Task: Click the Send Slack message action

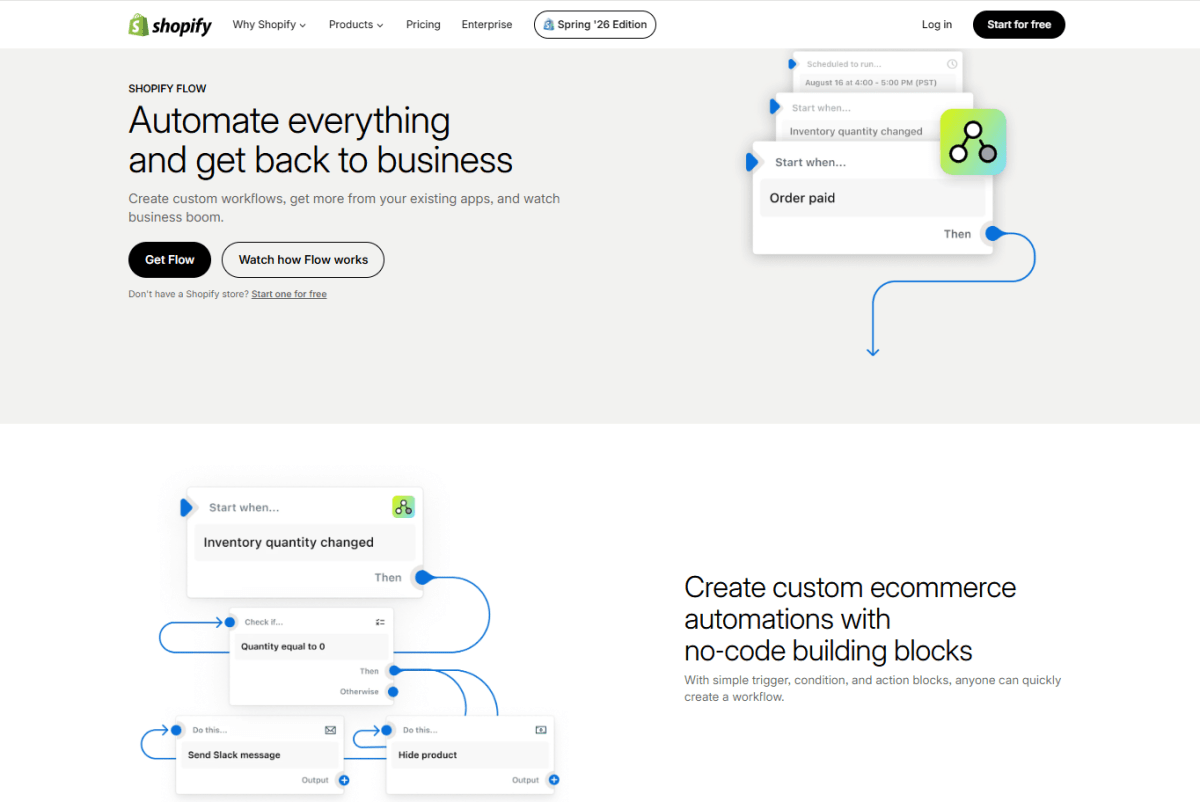Action: 261,755
